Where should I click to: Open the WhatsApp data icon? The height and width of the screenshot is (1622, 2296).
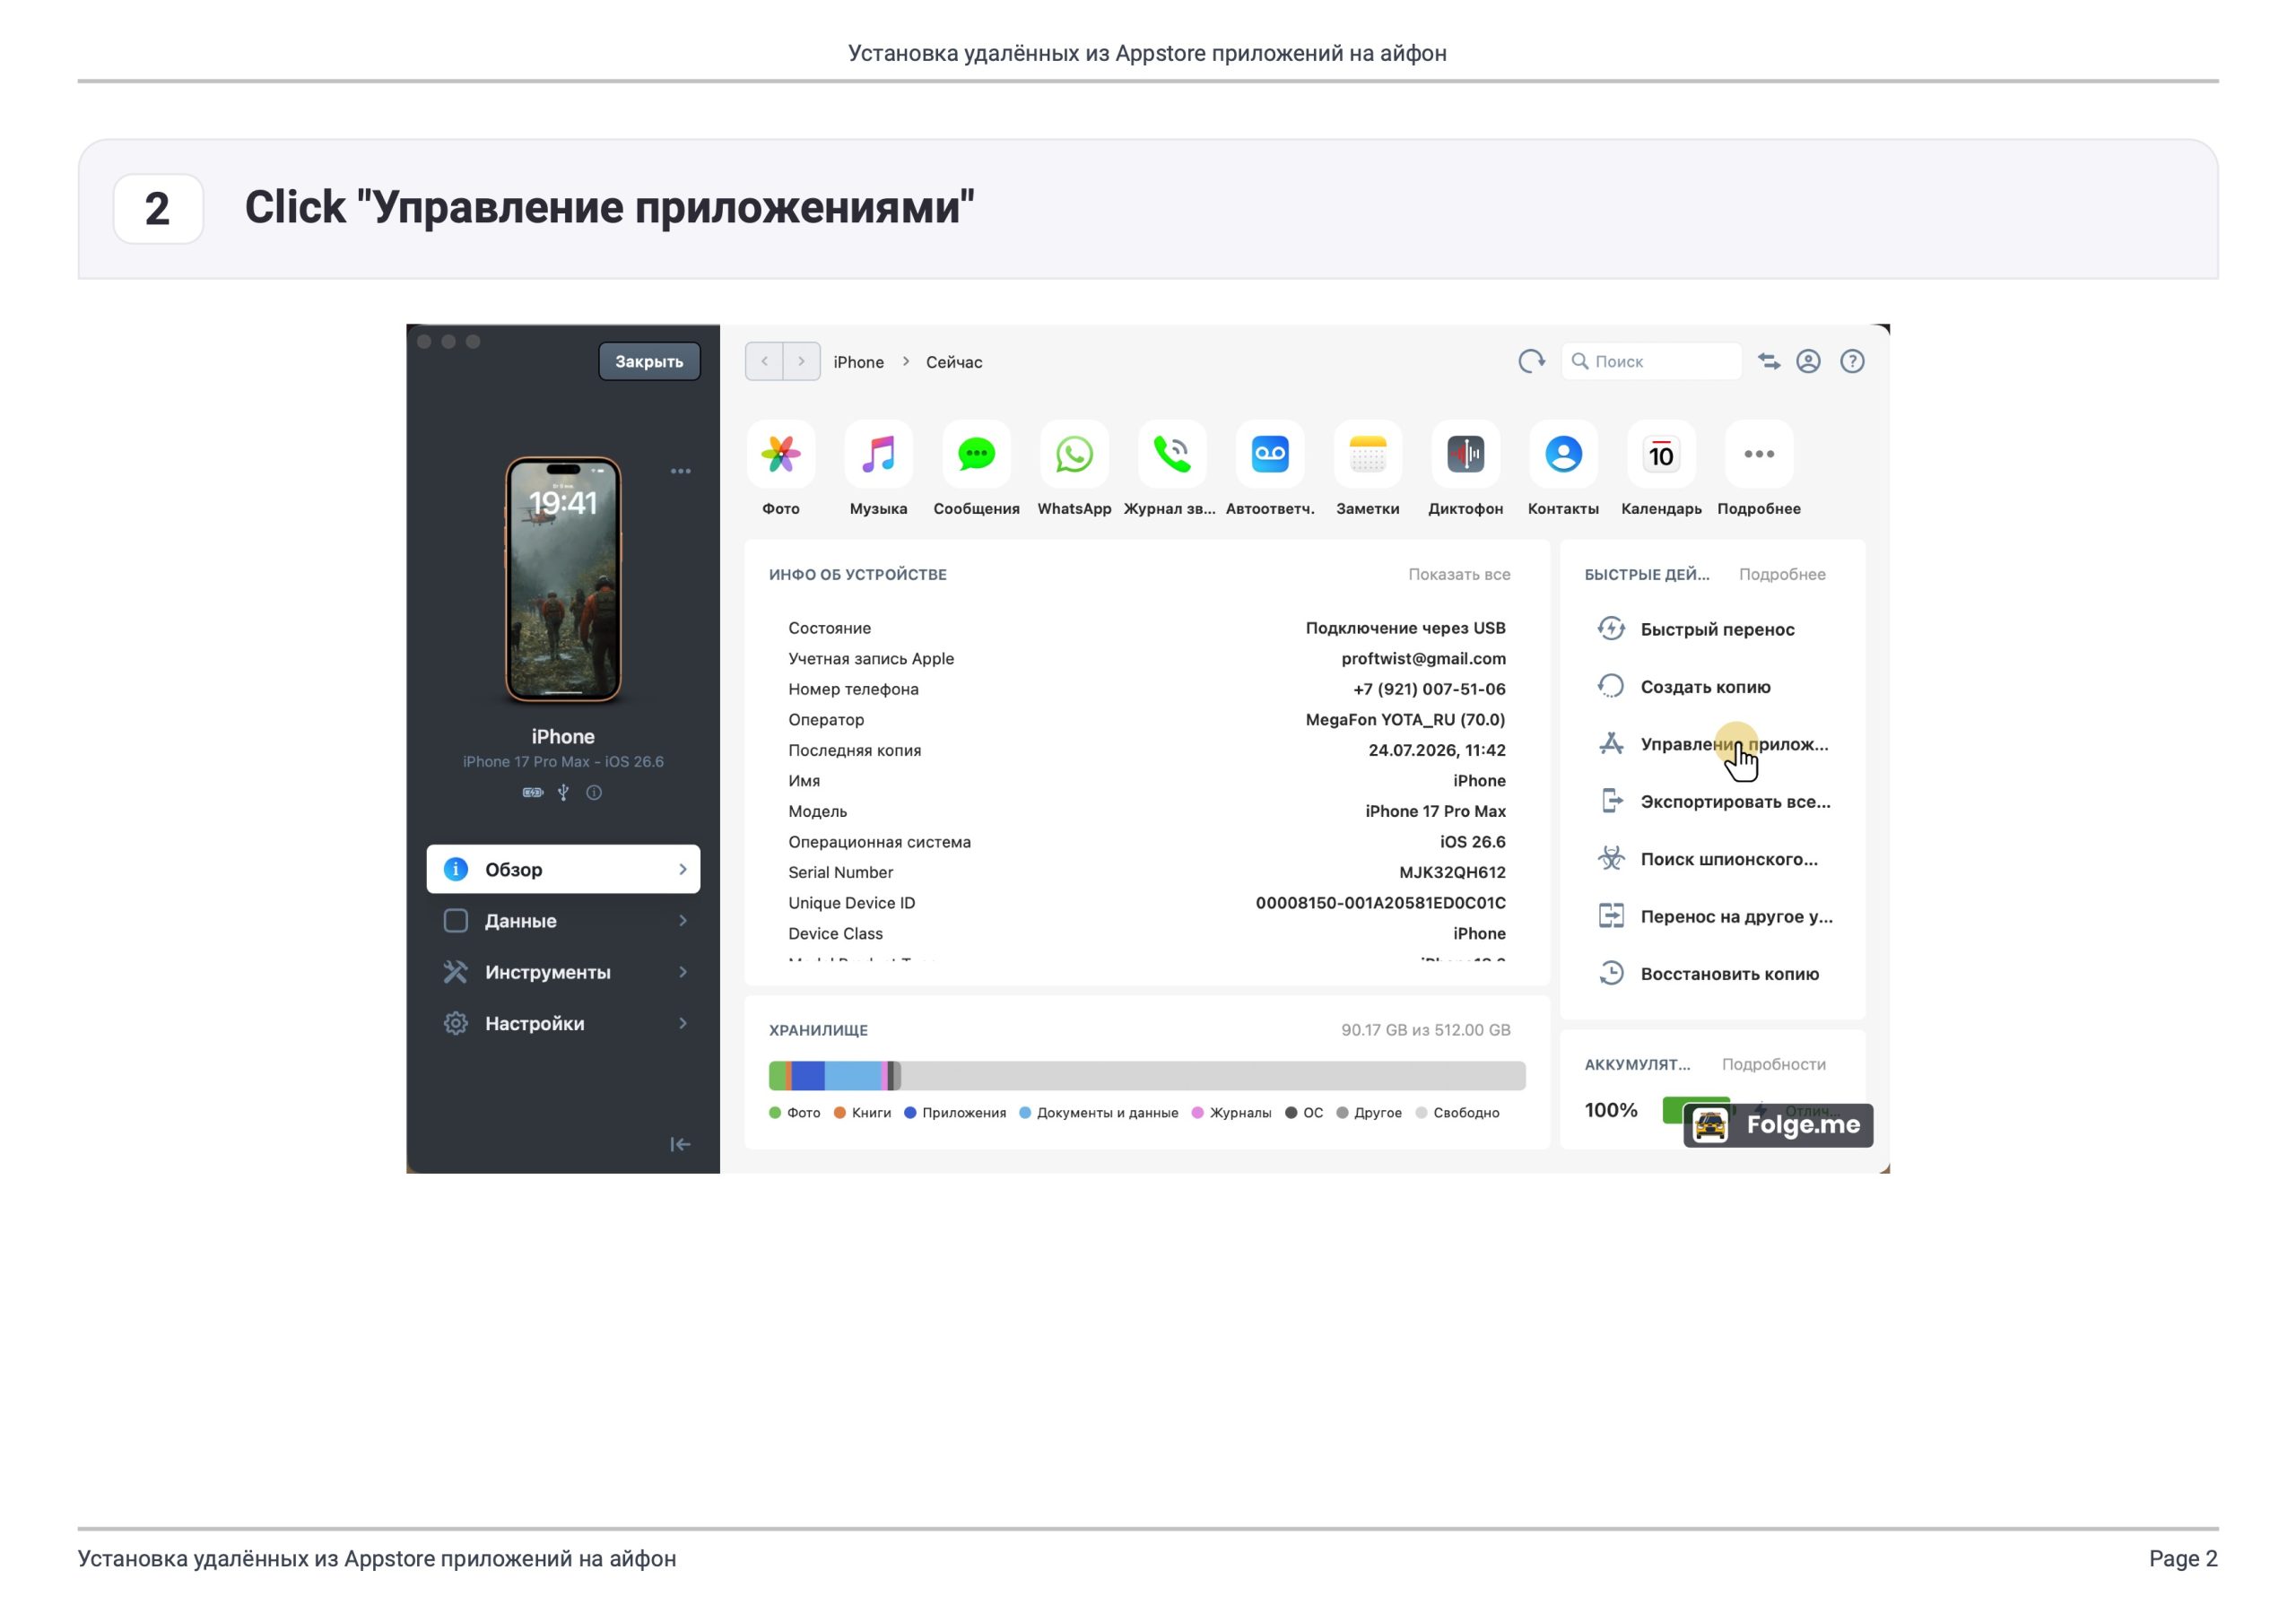pyautogui.click(x=1074, y=454)
